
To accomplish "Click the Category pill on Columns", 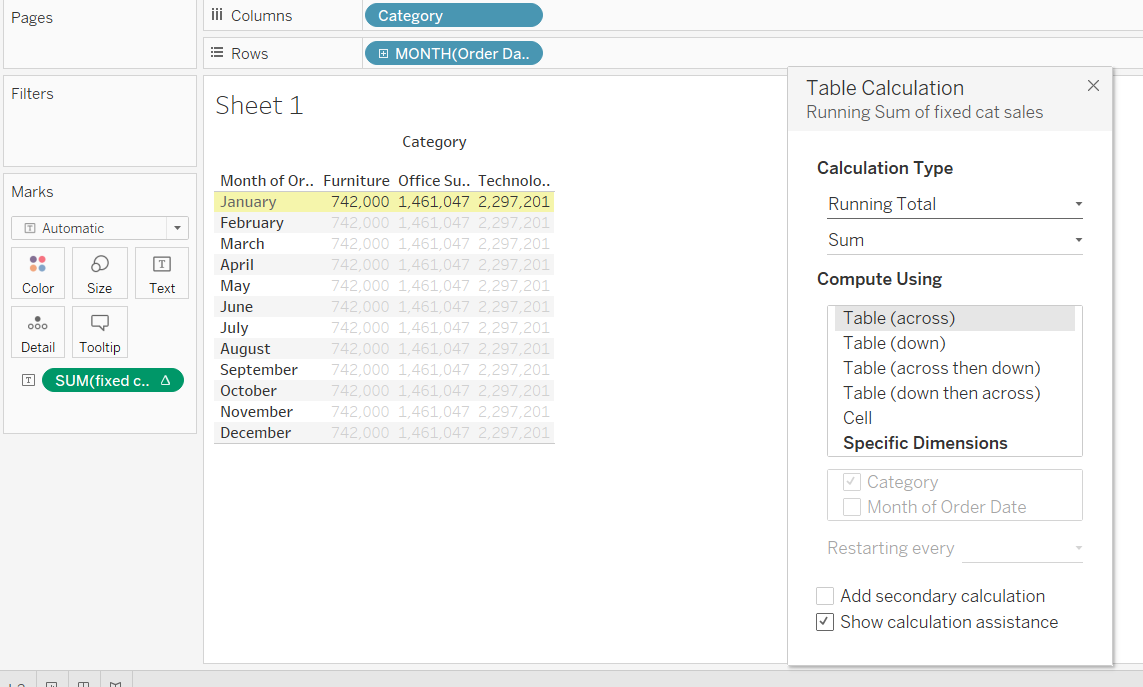I will point(454,15).
